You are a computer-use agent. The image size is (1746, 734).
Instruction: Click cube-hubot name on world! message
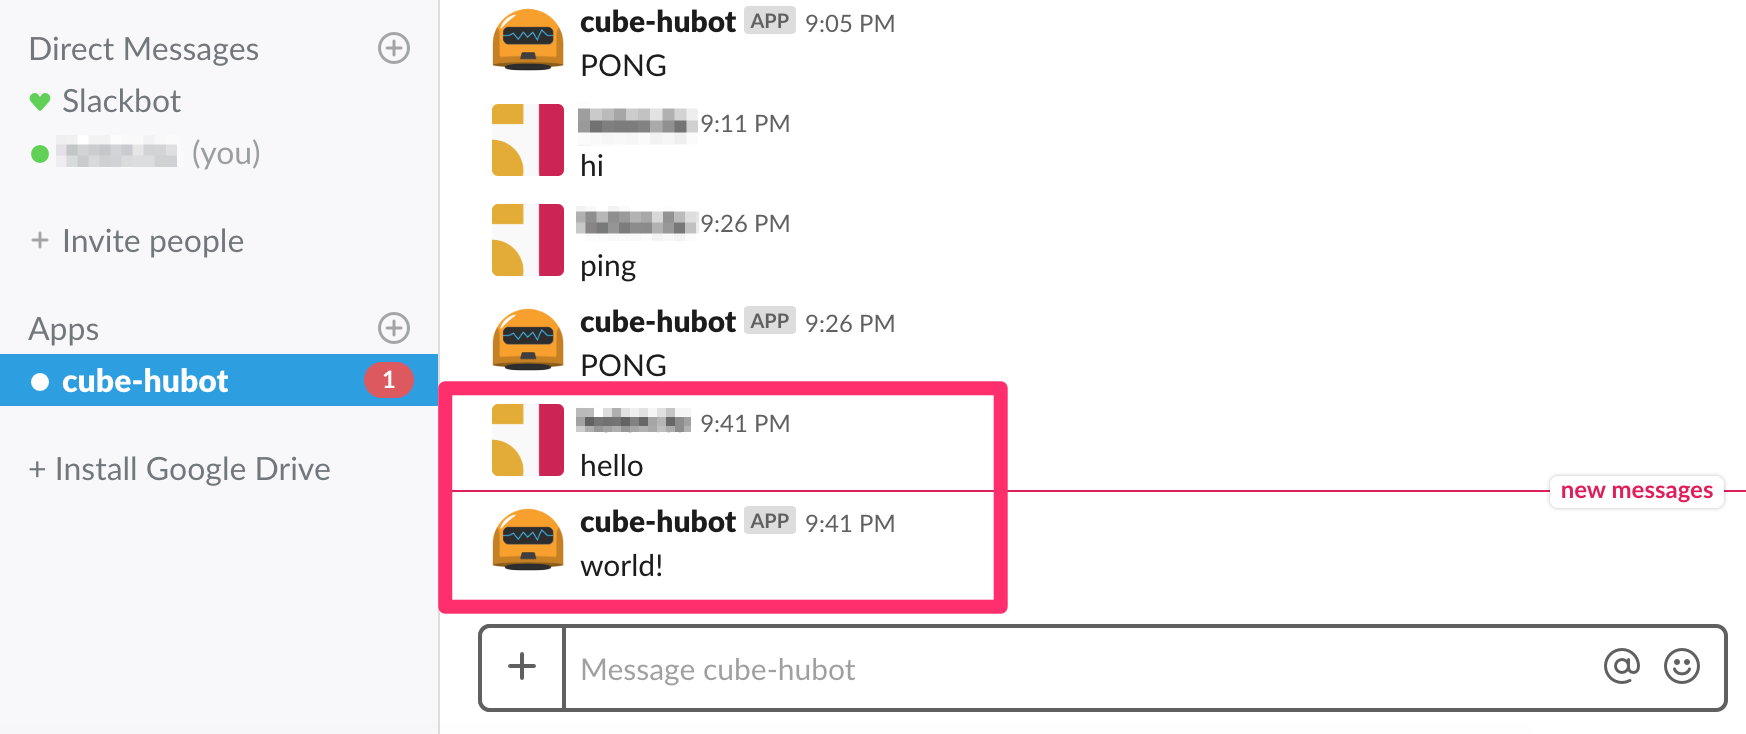[x=658, y=522]
